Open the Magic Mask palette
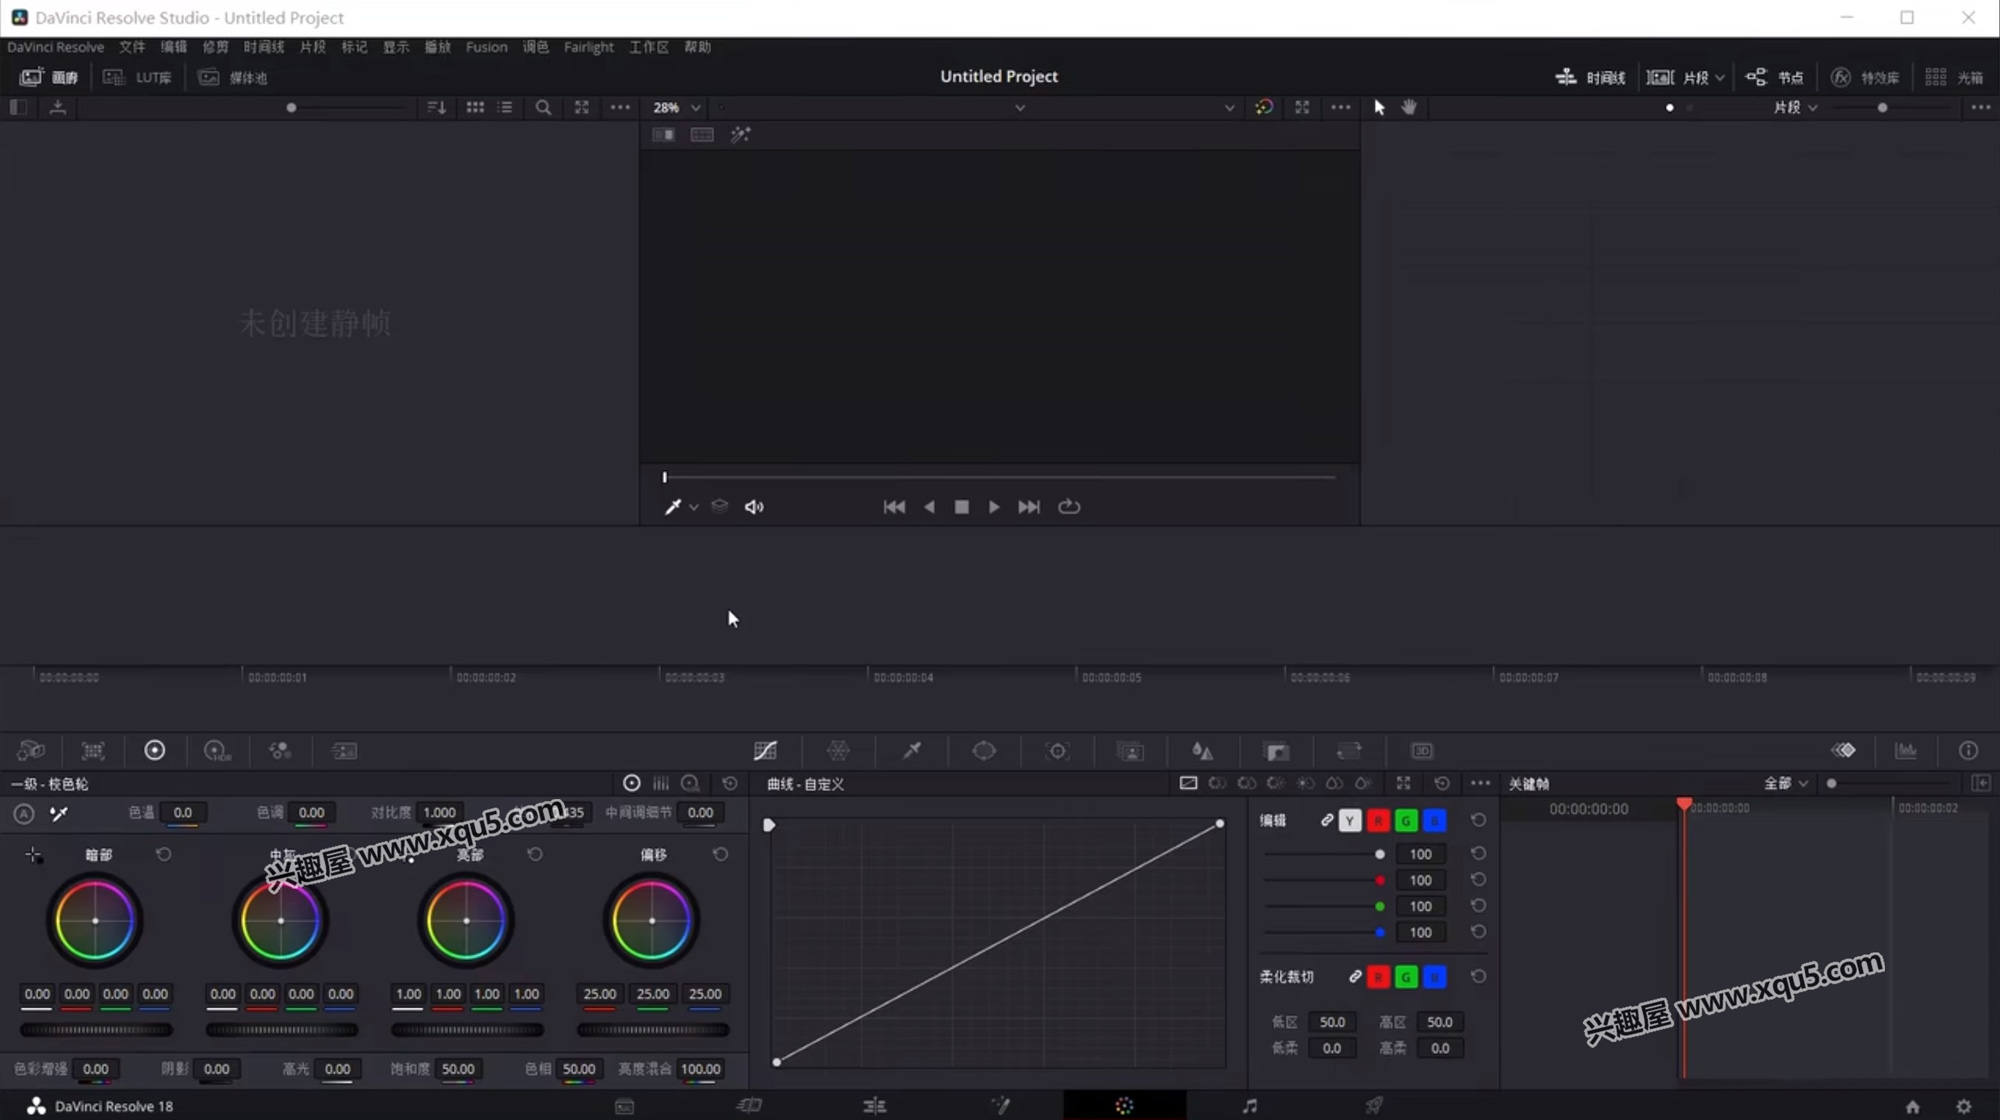 pos(1130,750)
